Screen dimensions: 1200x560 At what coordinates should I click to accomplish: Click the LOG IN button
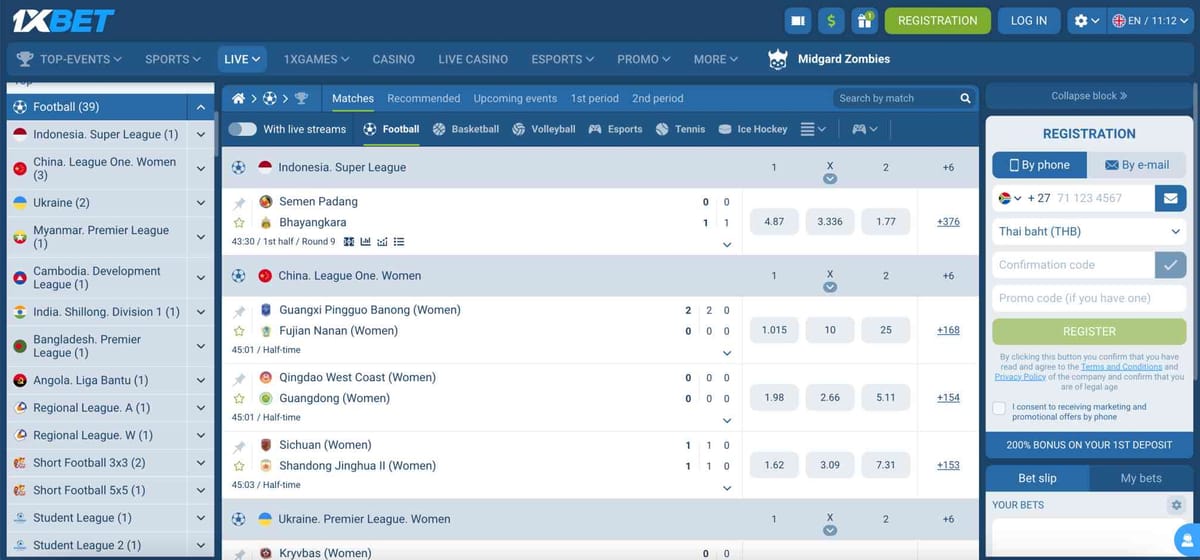tap(1029, 20)
